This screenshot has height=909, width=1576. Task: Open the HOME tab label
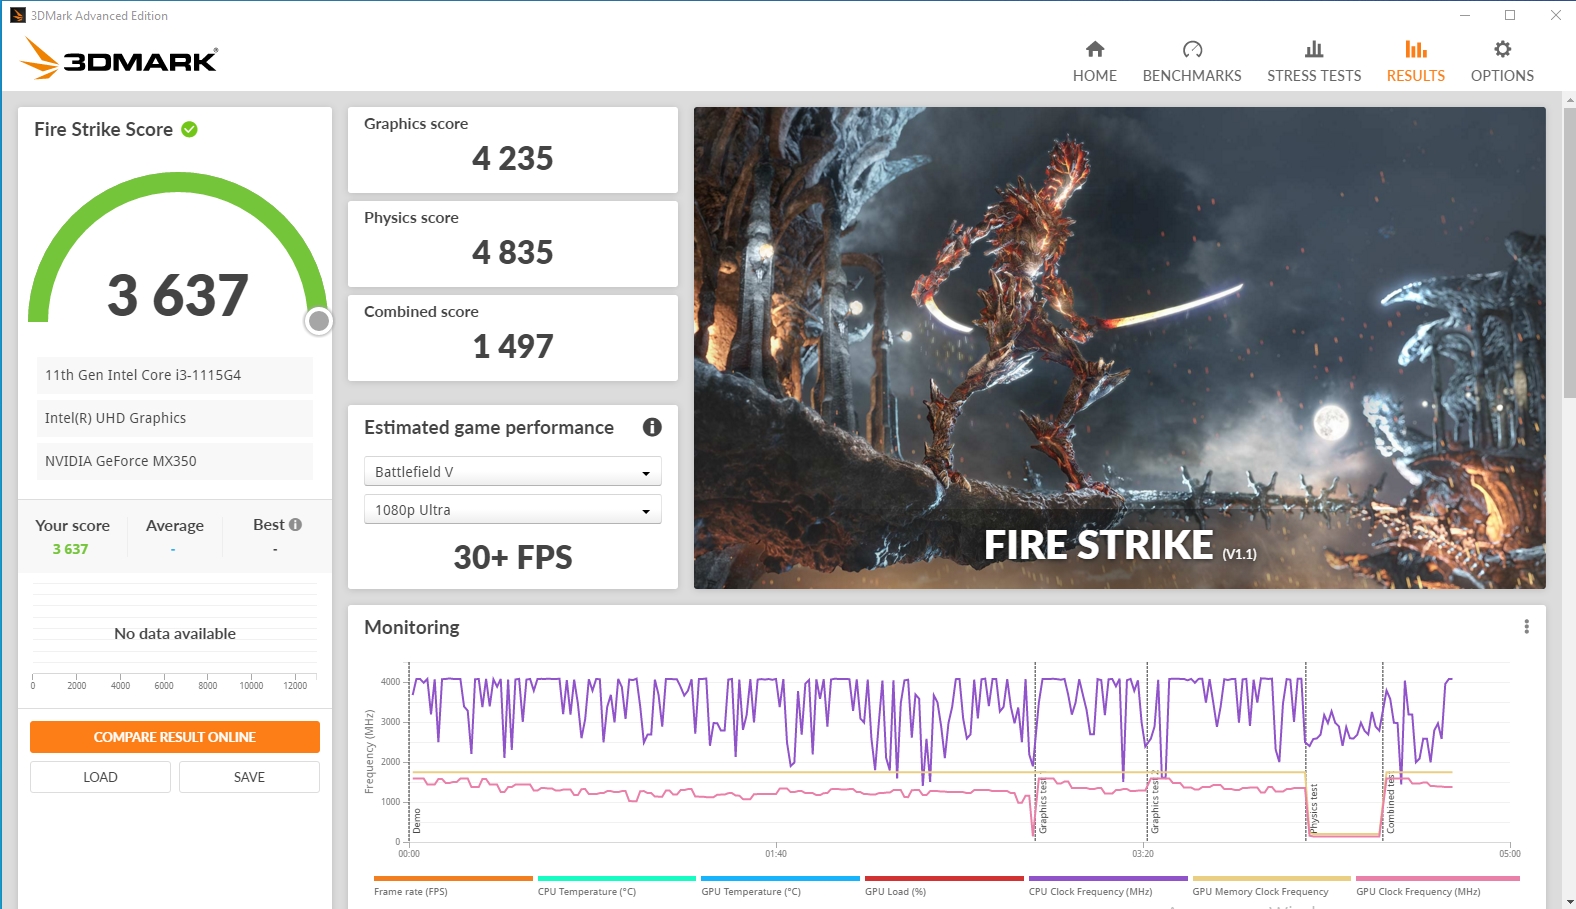pyautogui.click(x=1095, y=76)
